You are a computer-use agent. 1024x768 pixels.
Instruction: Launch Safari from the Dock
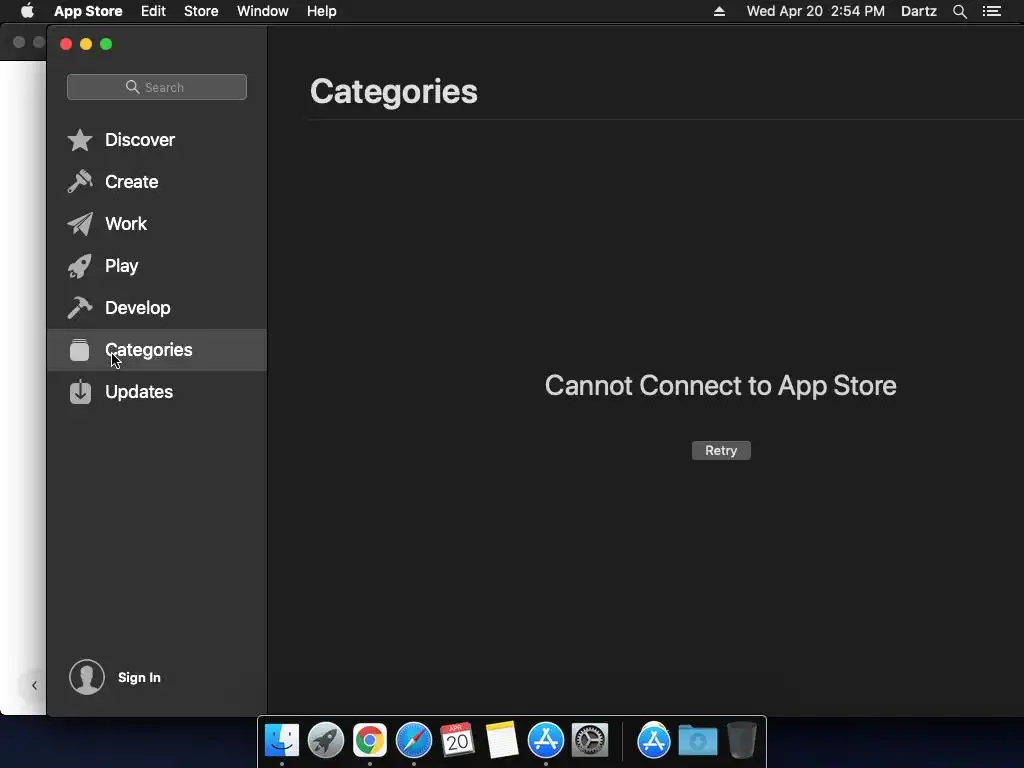pos(414,740)
